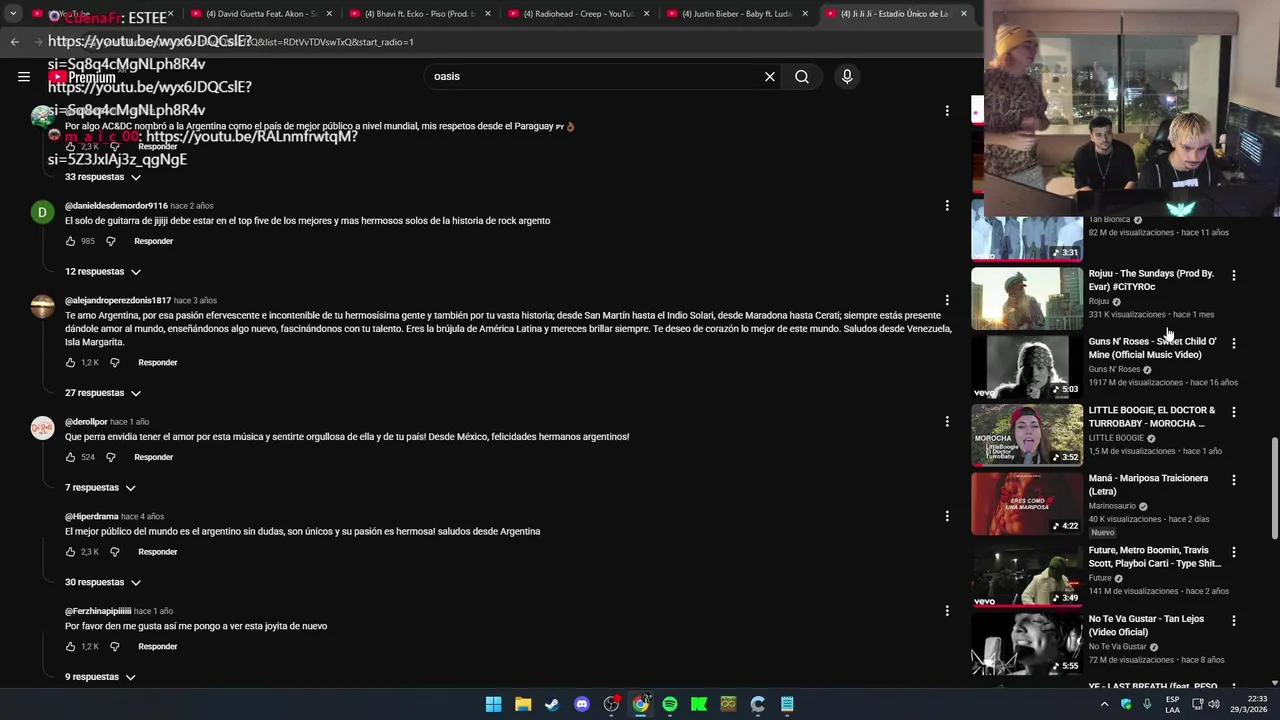
Task: Open options menu for @danieldesdemordor9116 comment
Action: tap(947, 206)
